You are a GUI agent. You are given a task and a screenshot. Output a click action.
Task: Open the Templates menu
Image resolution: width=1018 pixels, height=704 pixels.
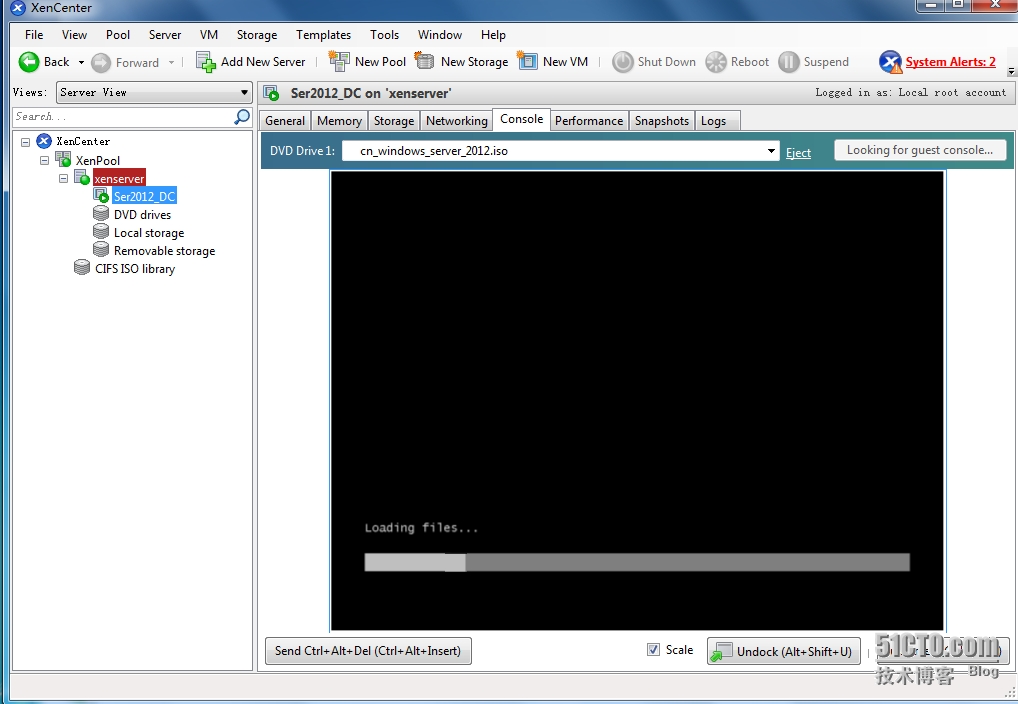pos(323,34)
